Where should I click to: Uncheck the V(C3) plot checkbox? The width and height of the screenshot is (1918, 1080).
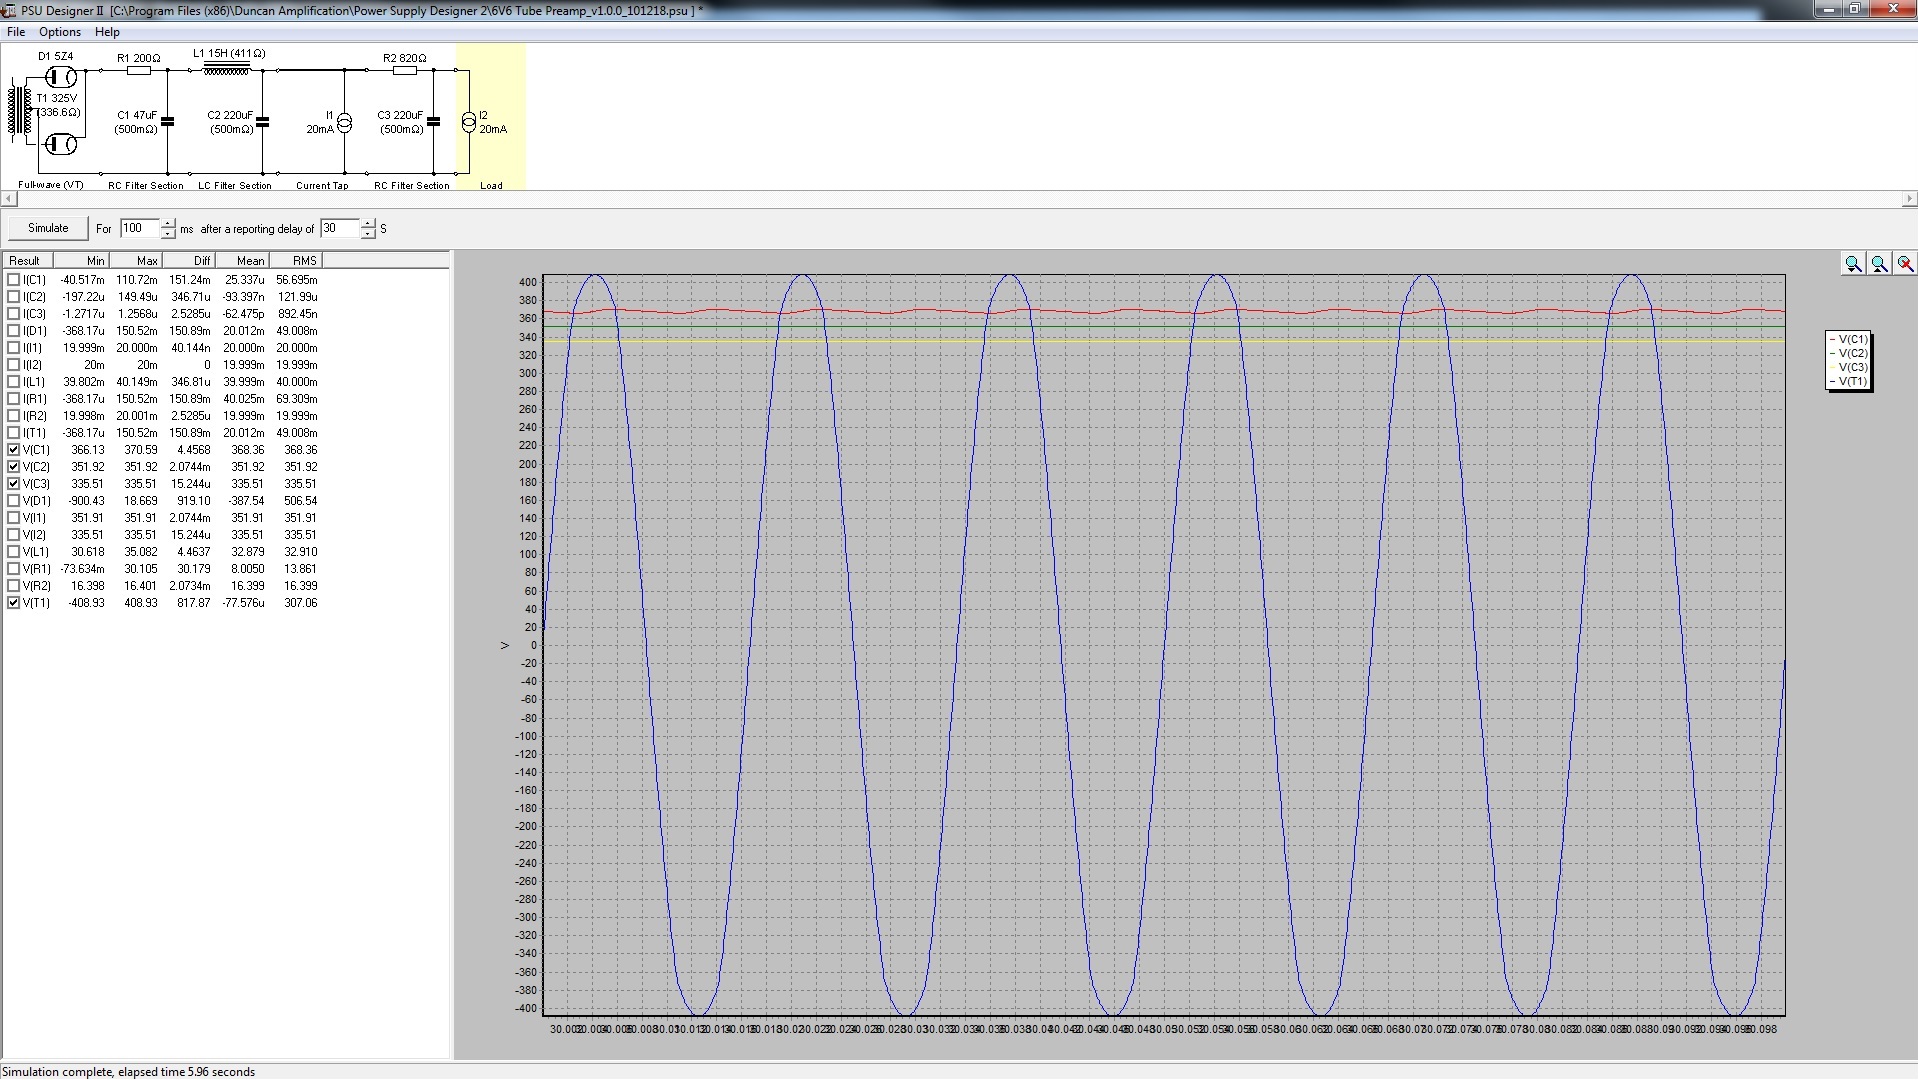tap(14, 484)
